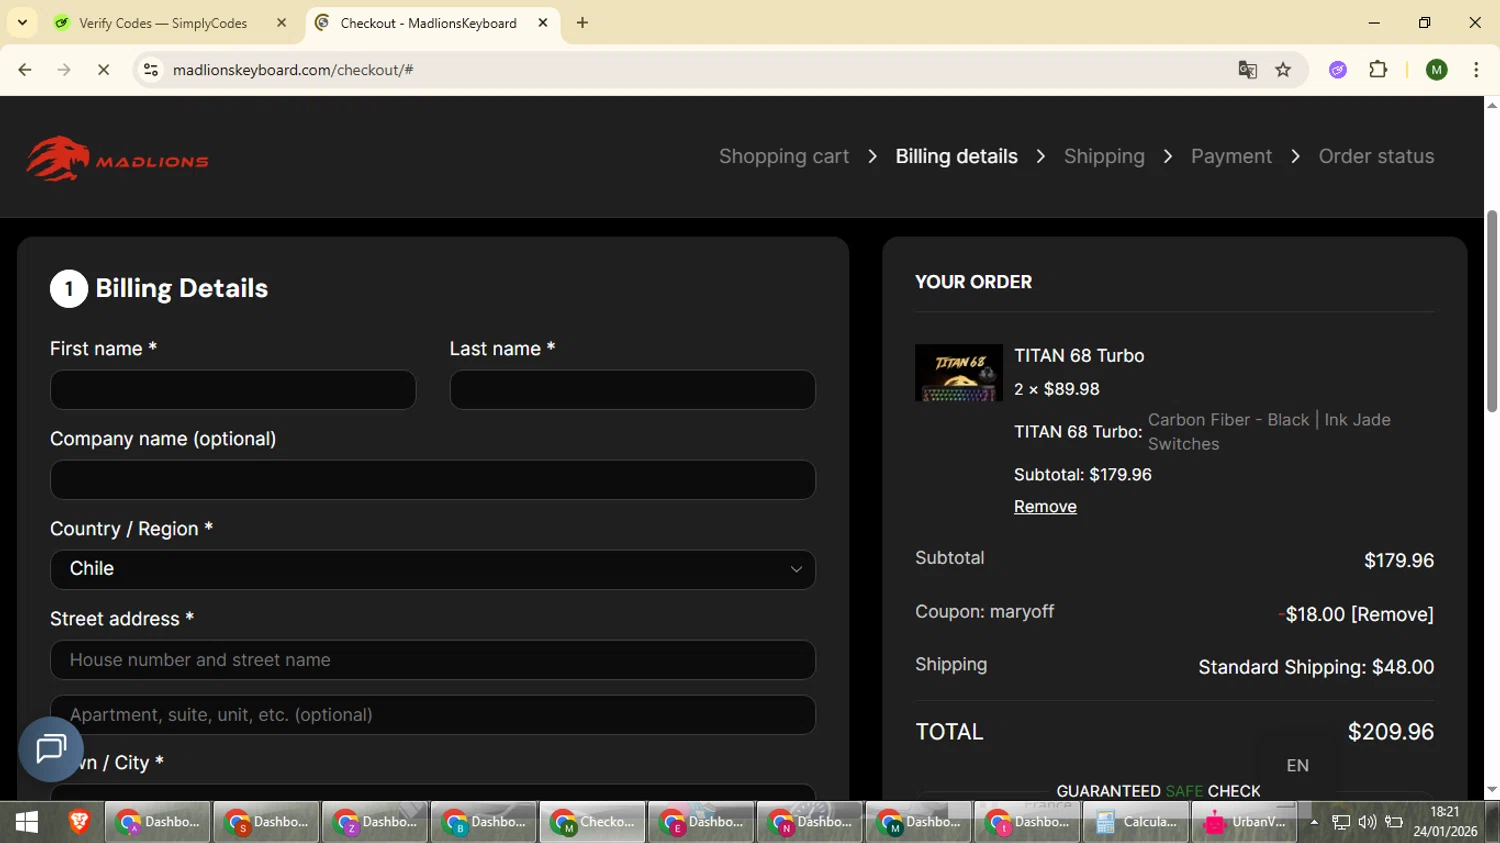Click the TITAN 68 Turbo product thumbnail
This screenshot has height=843, width=1500.
(x=958, y=373)
